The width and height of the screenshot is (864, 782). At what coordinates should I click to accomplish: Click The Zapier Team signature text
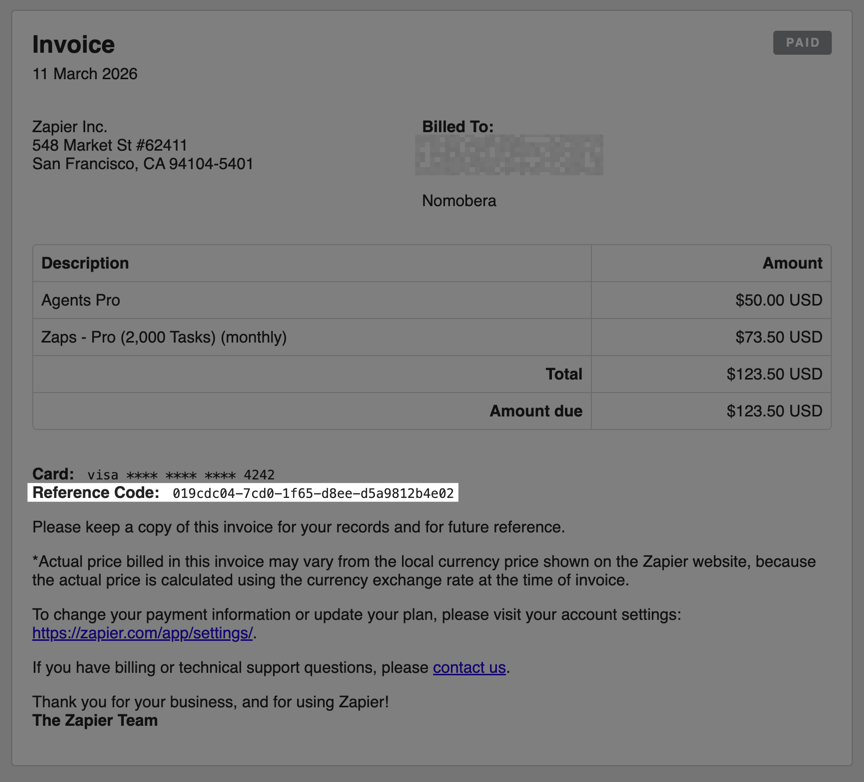click(x=95, y=720)
